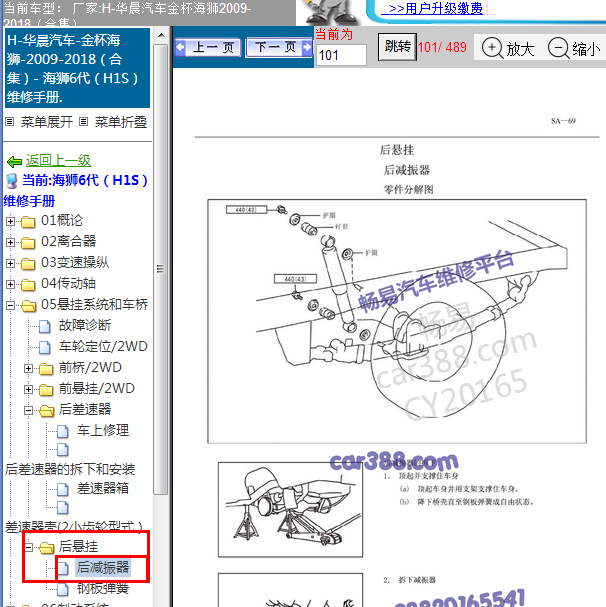Expand the 03变速操纵 folder node

tap(10, 263)
